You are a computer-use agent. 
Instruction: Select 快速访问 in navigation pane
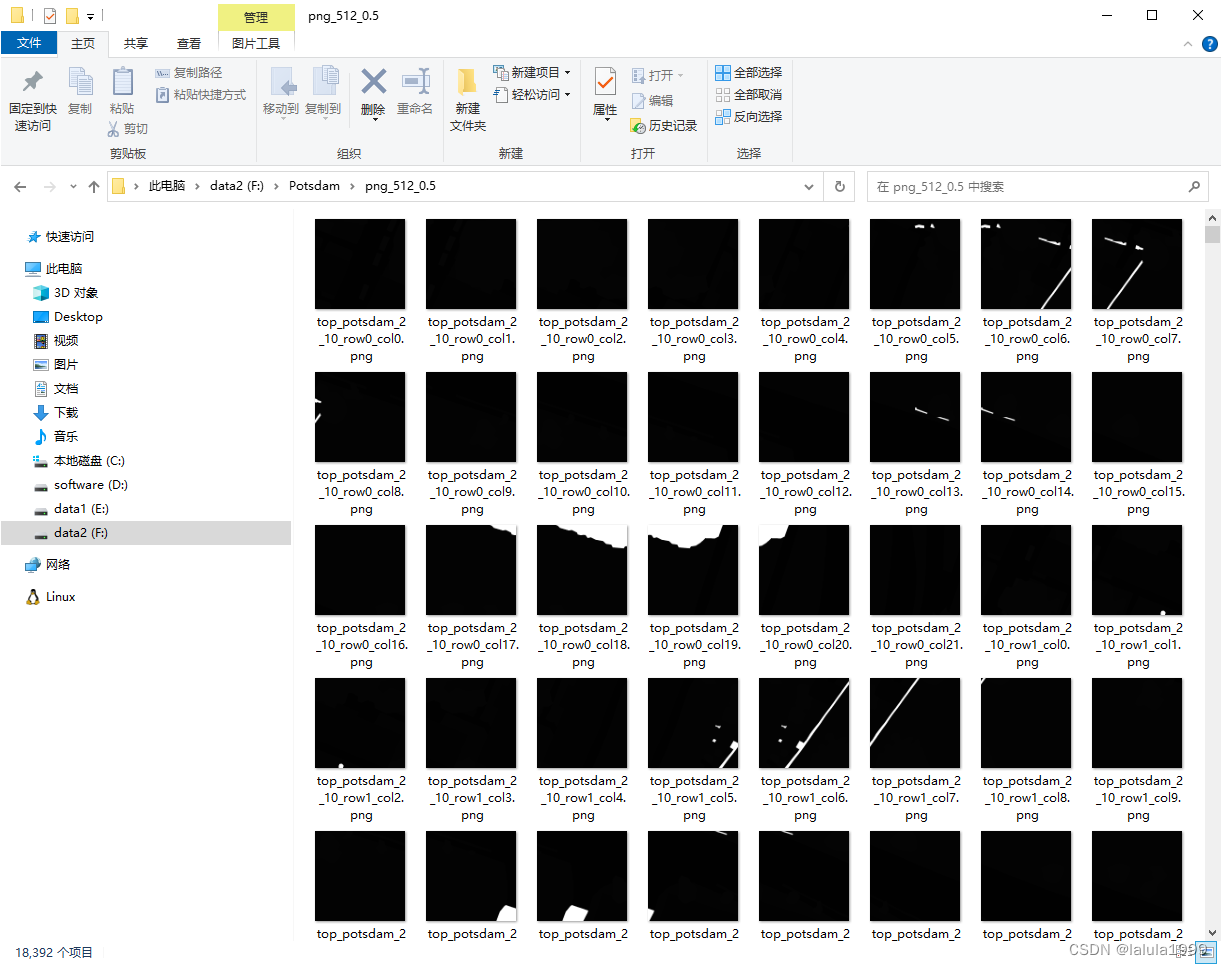click(x=70, y=237)
